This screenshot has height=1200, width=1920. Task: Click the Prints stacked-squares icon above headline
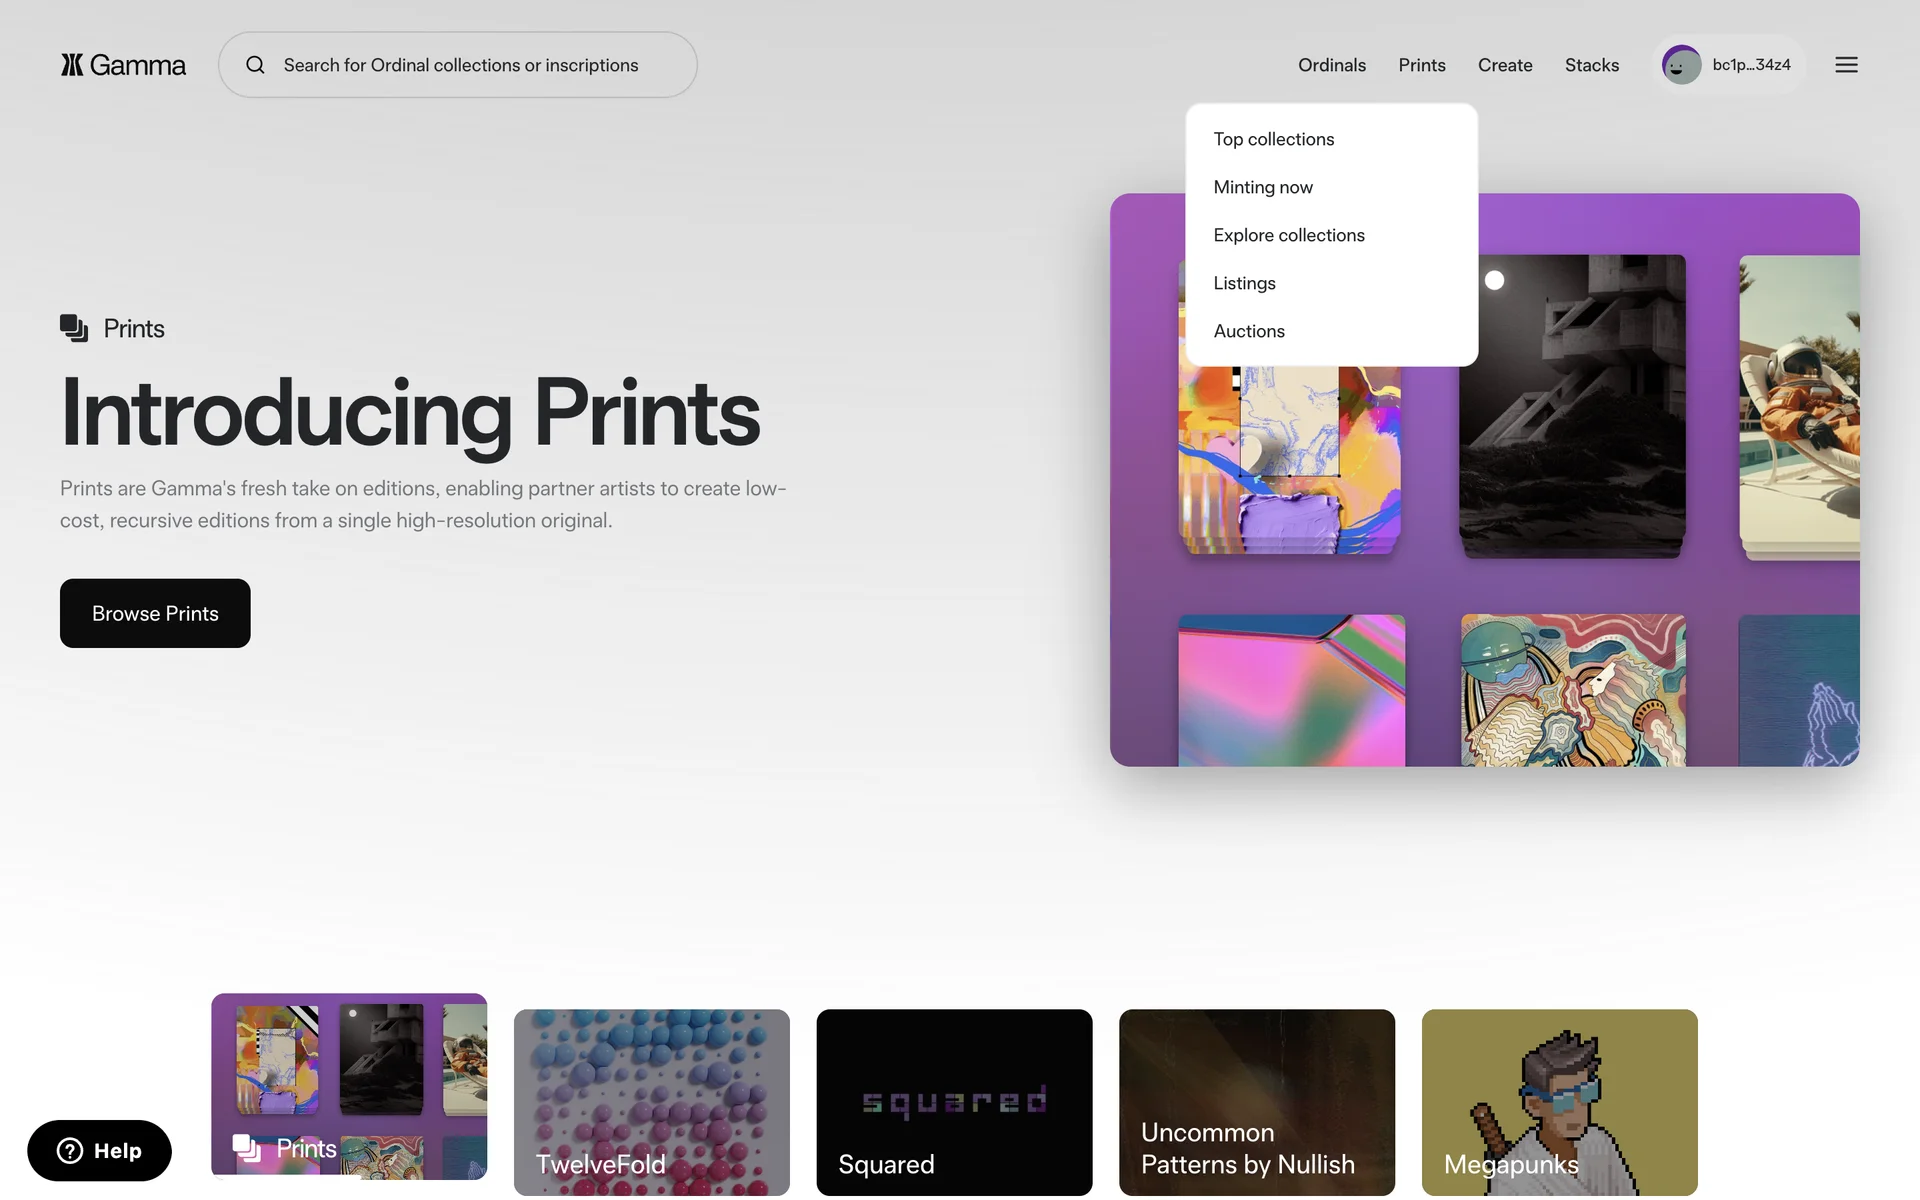point(74,328)
